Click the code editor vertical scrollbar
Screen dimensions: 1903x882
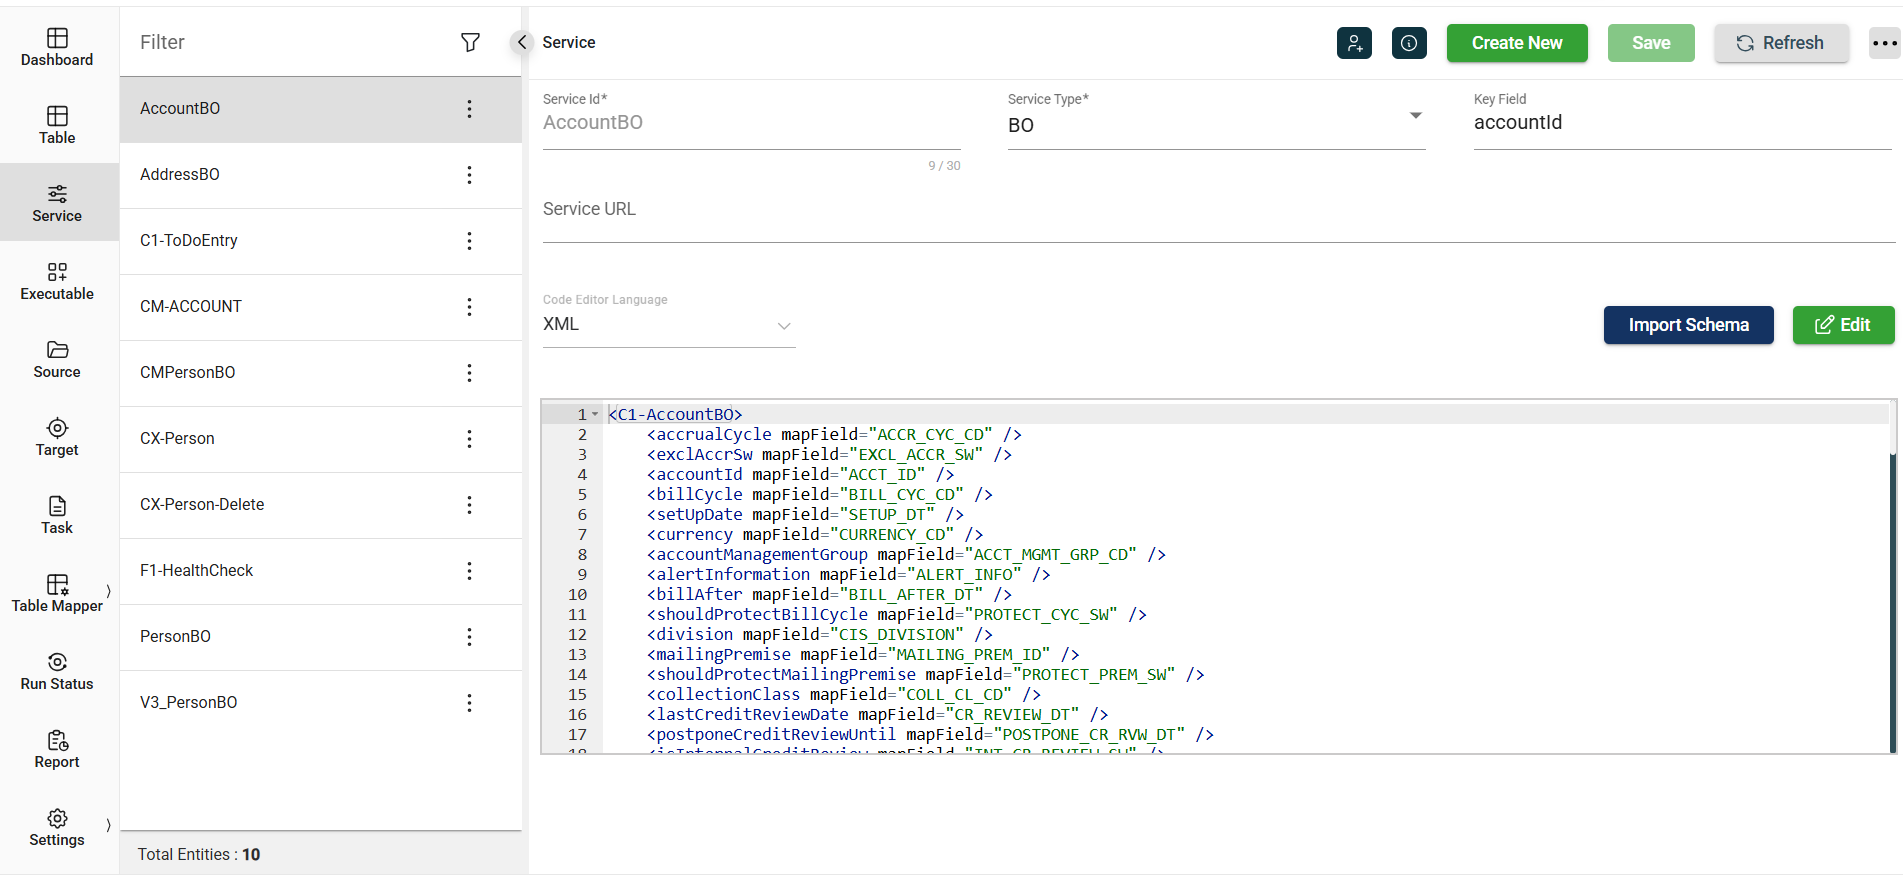[x=1892, y=600]
